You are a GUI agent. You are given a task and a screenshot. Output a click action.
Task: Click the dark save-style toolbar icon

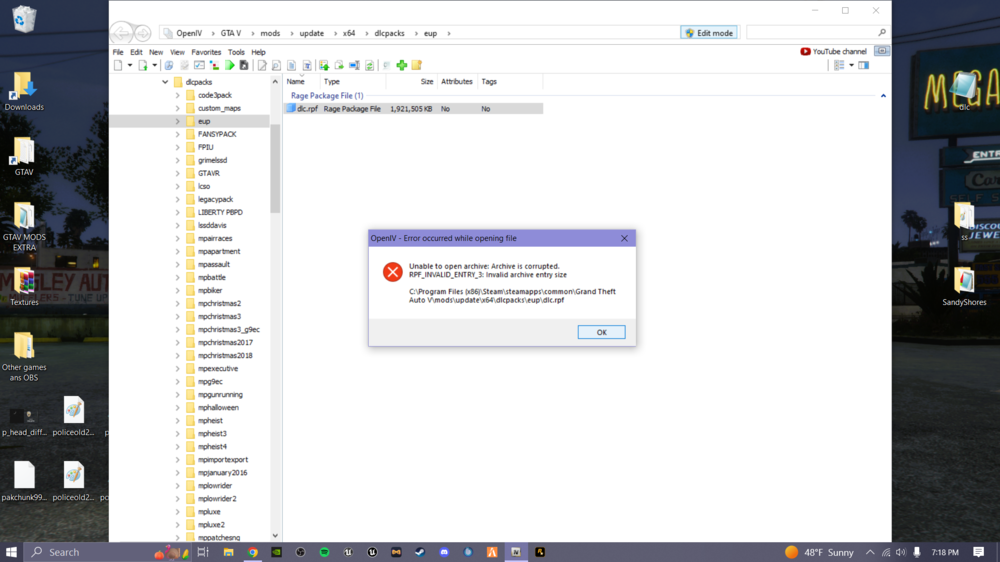pyautogui.click(x=244, y=65)
